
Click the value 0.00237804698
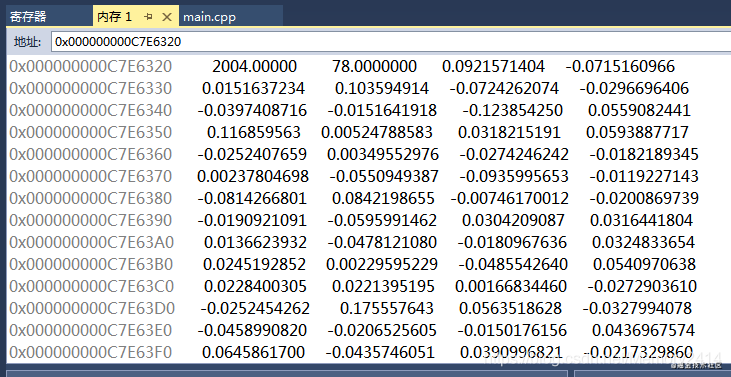point(253,176)
